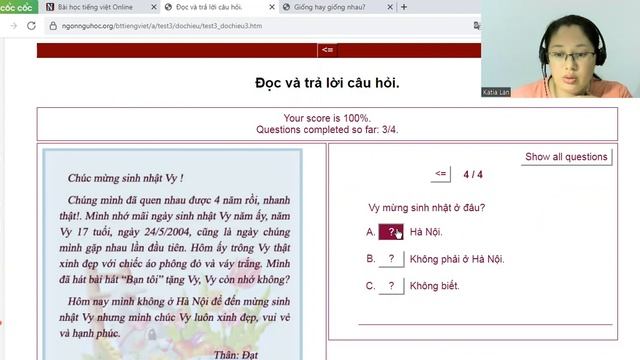This screenshot has height=360, width=640.
Task: Click the translate icon in address bar
Action: click(x=476, y=26)
